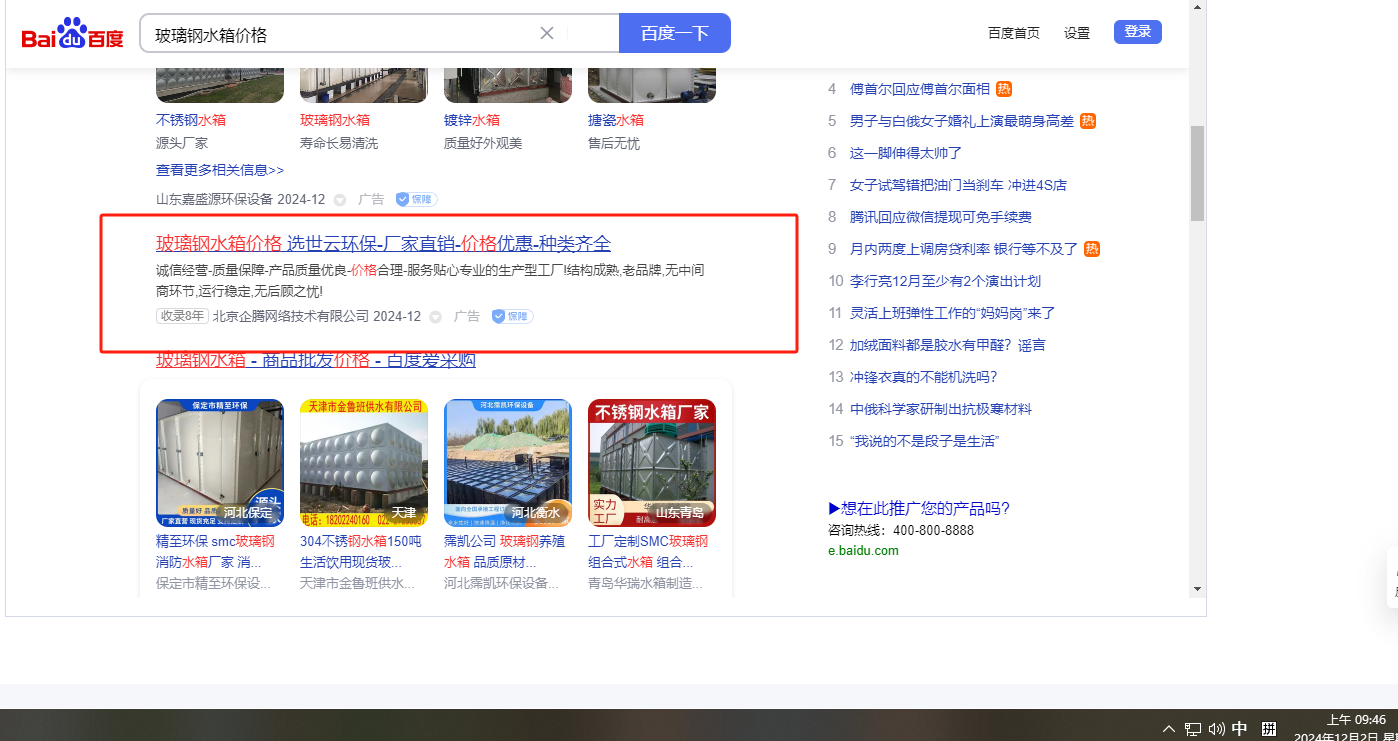Image resolution: width=1398 pixels, height=741 pixels.
Task: Go to 百度首页
Action: point(1014,33)
